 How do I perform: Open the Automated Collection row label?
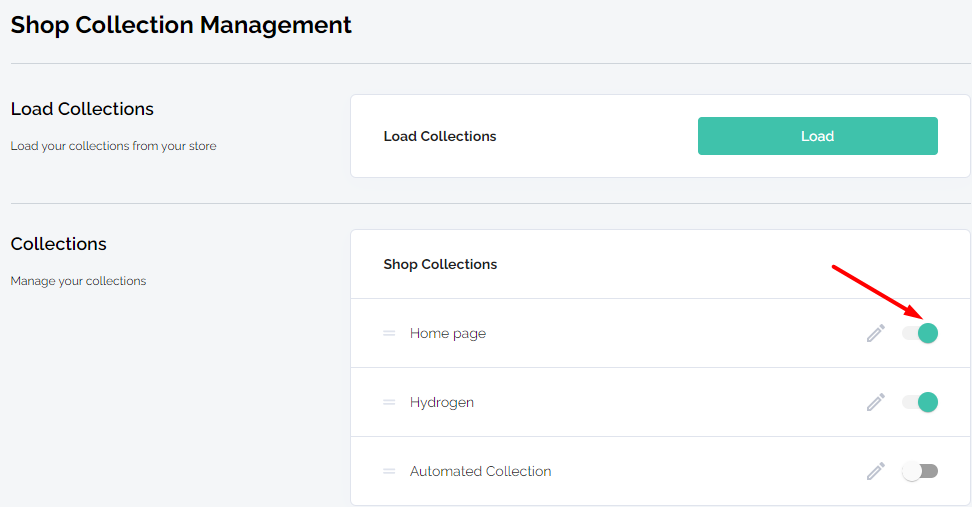[480, 471]
